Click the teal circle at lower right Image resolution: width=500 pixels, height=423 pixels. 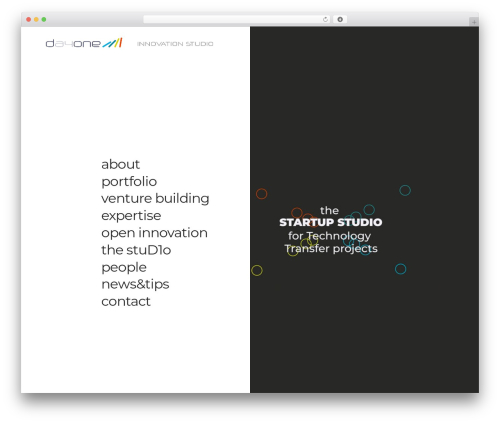400,269
